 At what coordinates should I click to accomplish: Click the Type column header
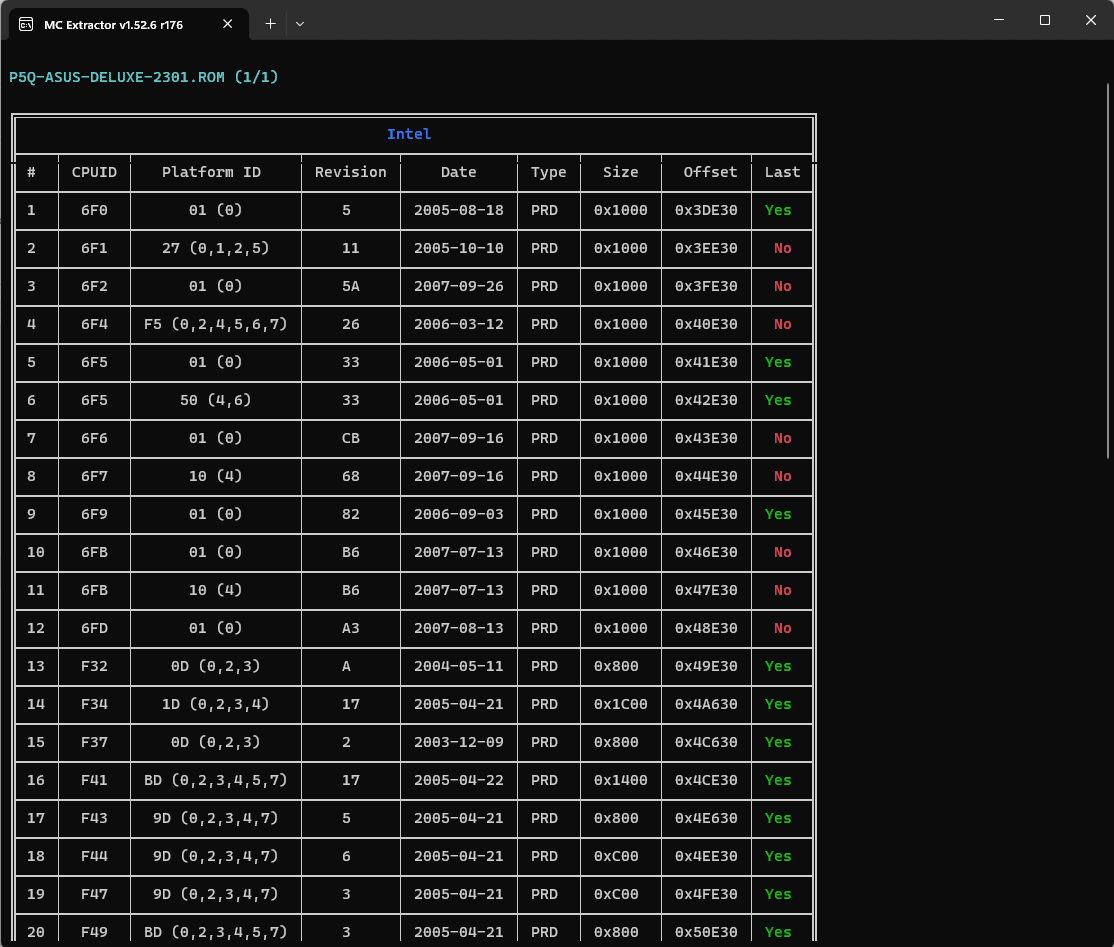[548, 172]
